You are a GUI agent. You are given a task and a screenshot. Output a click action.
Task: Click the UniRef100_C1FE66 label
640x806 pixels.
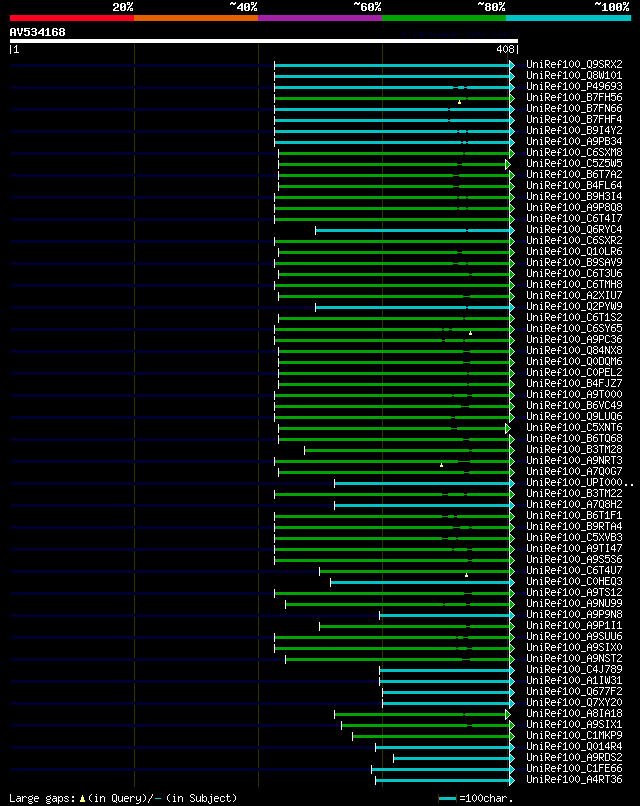click(574, 768)
